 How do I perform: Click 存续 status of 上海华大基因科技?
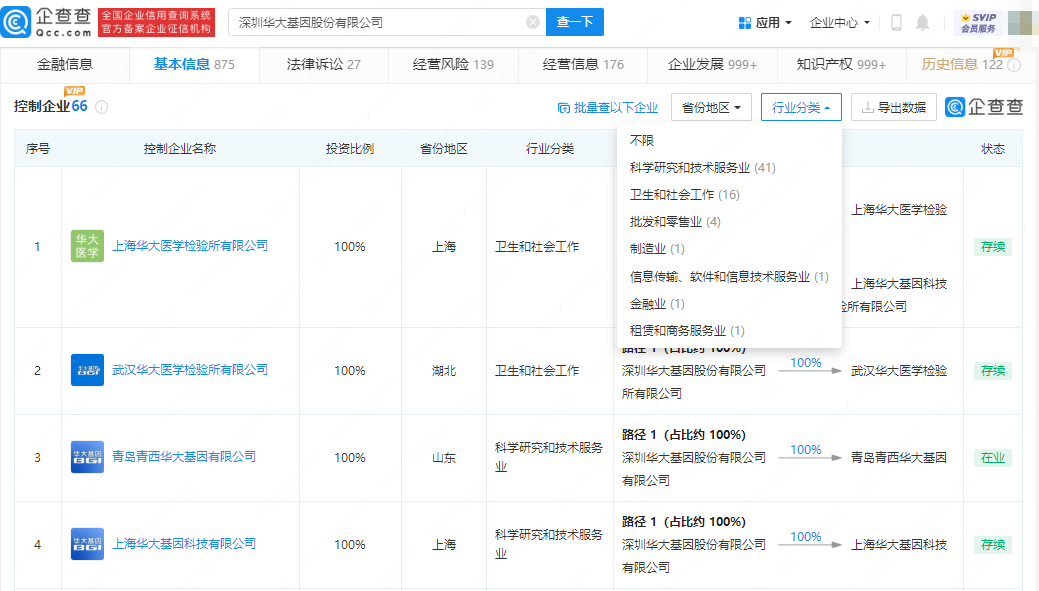pos(993,545)
